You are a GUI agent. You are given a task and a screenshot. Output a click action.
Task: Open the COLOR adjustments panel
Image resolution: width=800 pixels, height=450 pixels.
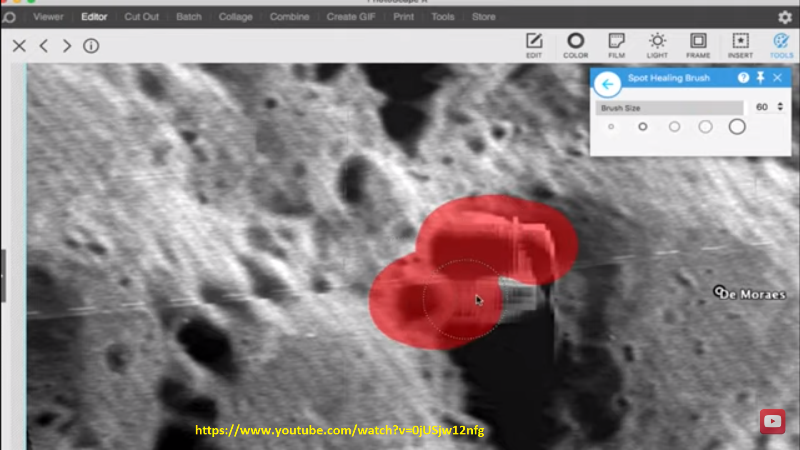coord(576,45)
